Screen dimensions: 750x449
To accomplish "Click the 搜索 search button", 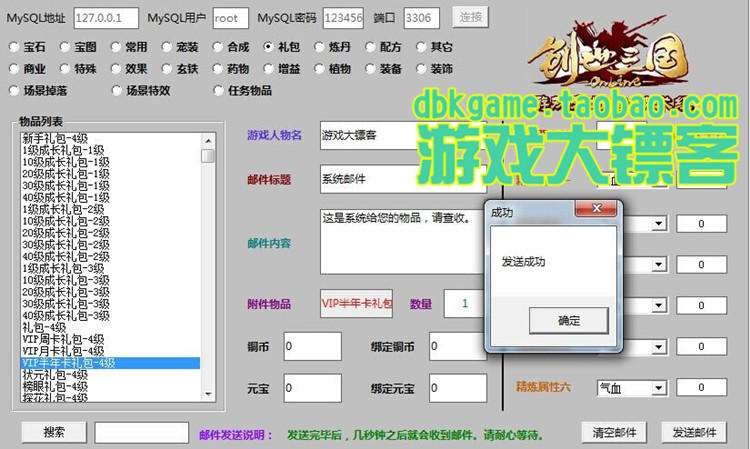I will tap(54, 432).
